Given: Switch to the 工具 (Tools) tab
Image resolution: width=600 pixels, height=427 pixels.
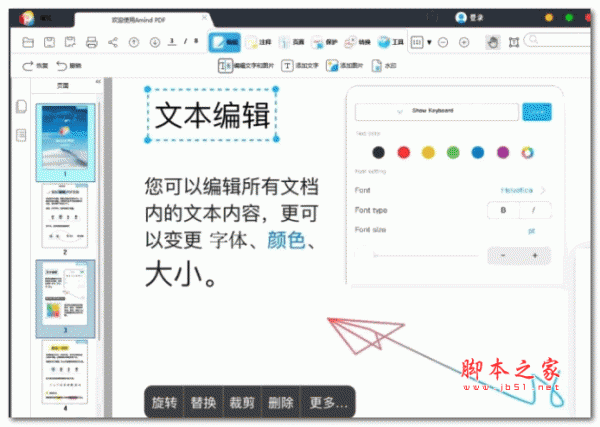Looking at the screenshot, I should pos(391,42).
